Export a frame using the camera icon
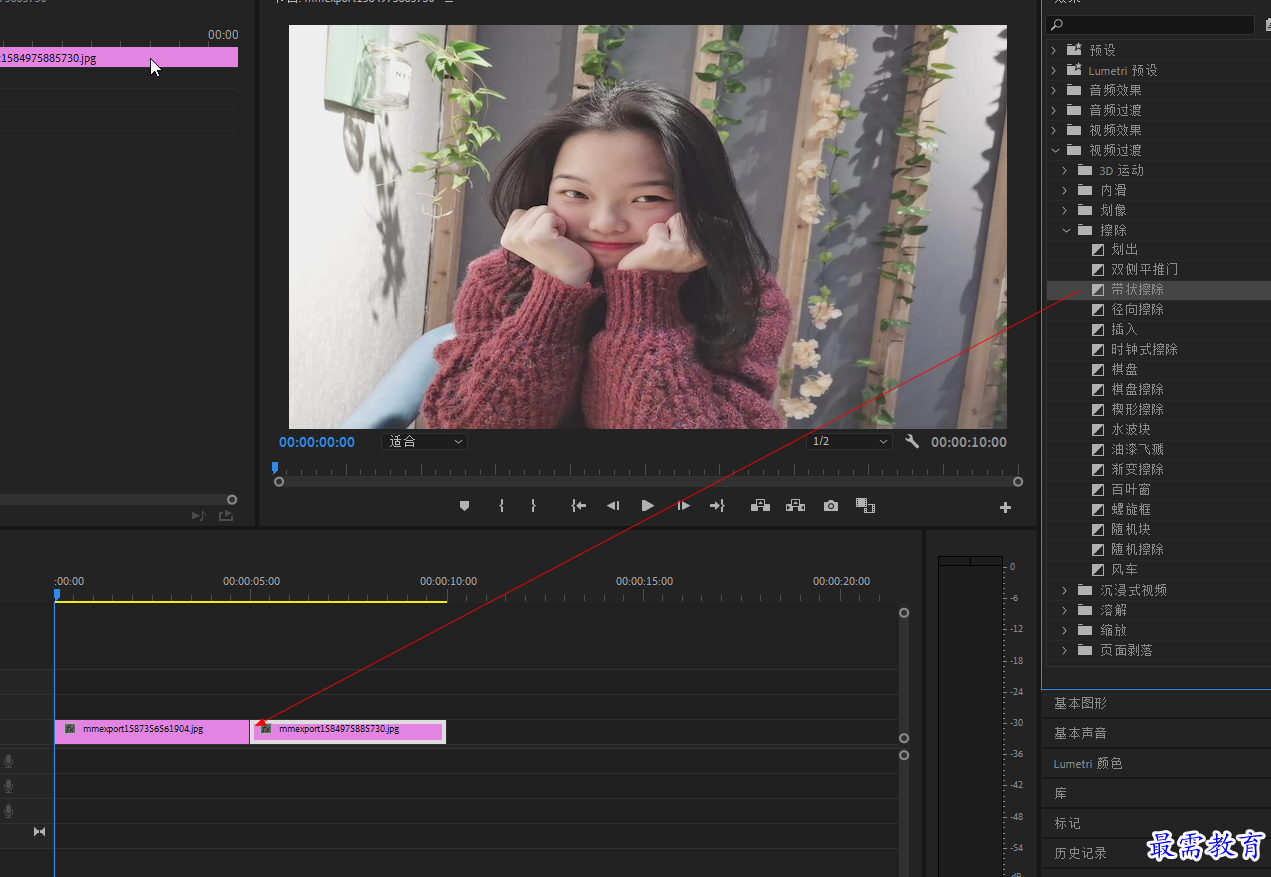 [831, 506]
